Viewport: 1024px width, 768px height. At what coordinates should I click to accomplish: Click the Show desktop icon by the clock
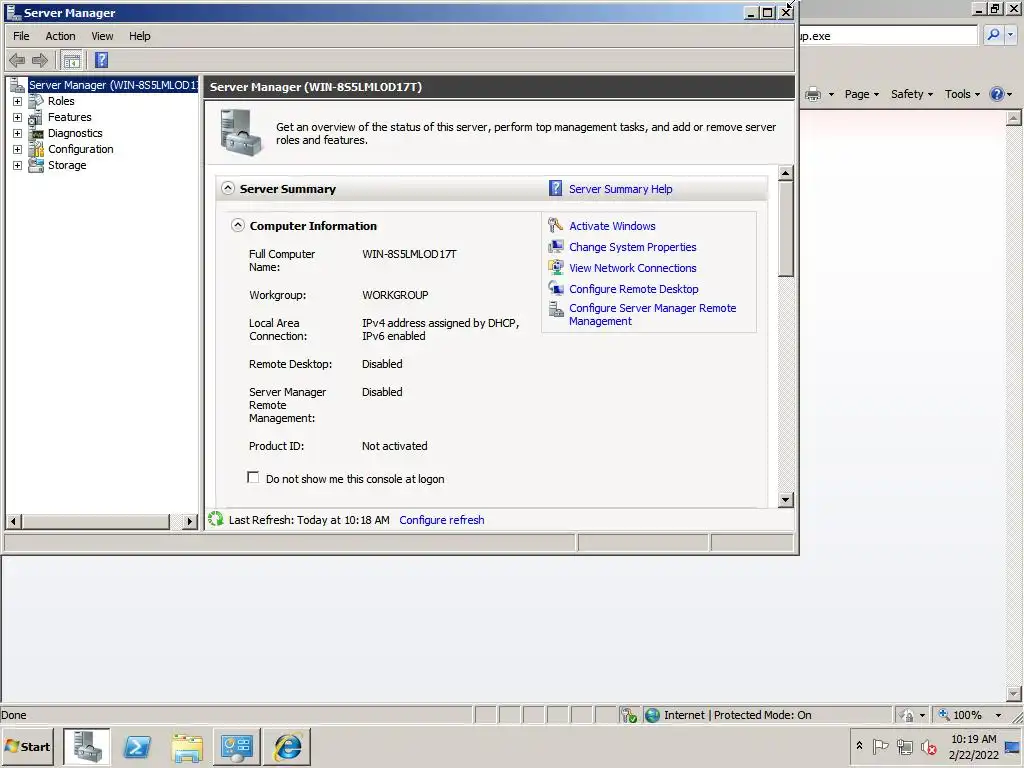[1013, 746]
